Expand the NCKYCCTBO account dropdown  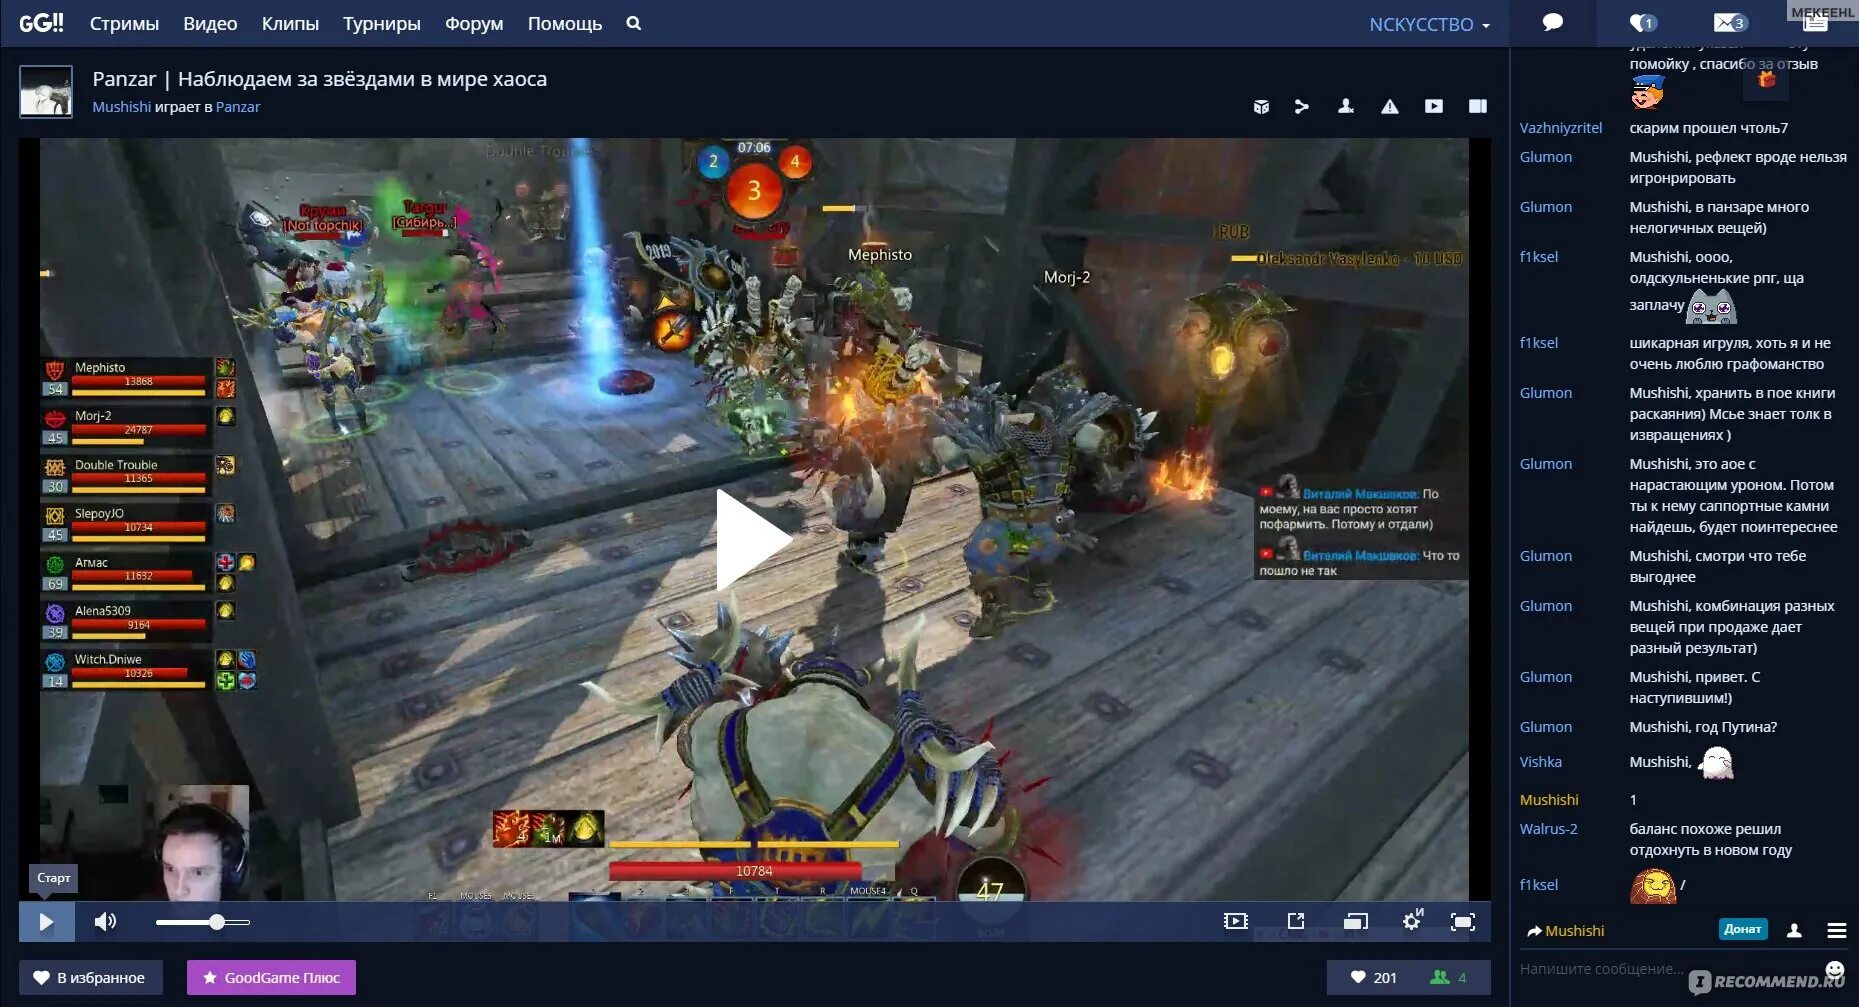tap(1429, 24)
